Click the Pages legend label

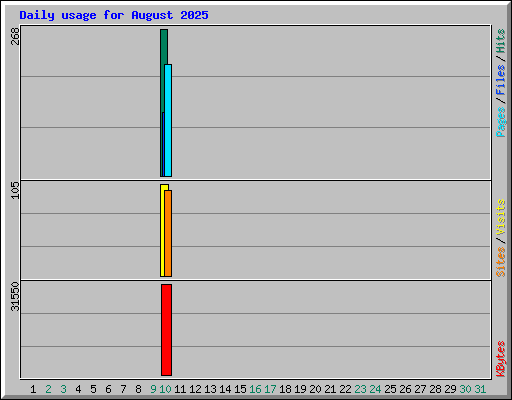click(500, 122)
